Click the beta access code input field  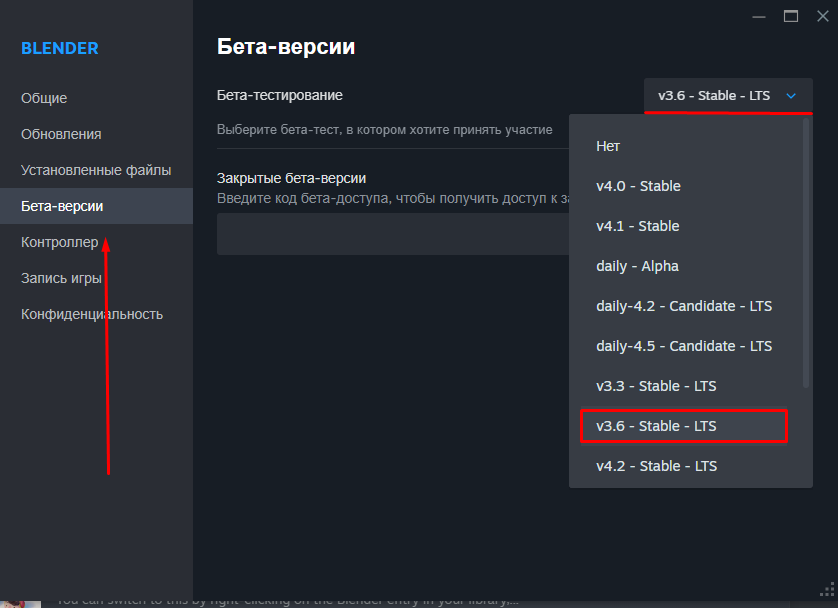point(392,234)
